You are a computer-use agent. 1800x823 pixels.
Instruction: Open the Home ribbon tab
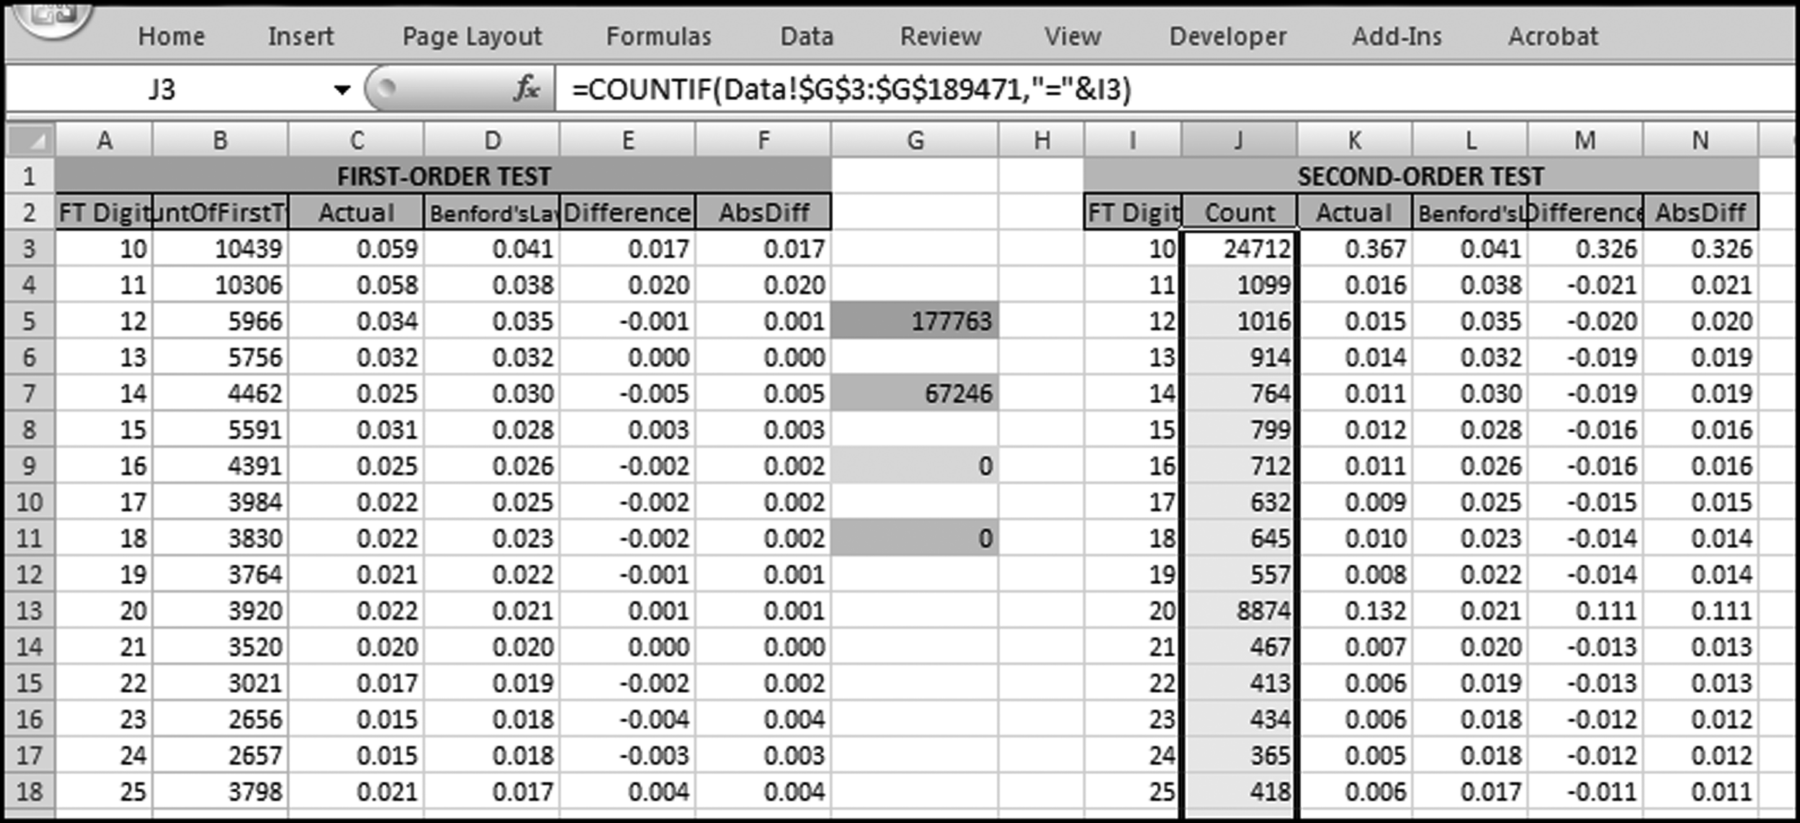point(171,36)
